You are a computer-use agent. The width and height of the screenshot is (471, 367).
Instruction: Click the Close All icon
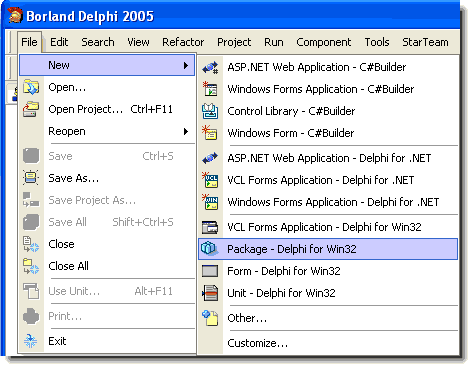tap(31, 266)
